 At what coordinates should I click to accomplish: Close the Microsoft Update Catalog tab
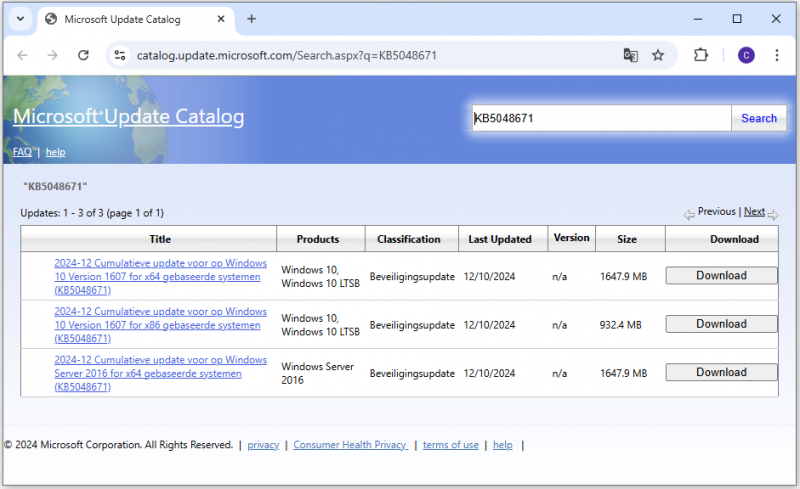point(221,19)
